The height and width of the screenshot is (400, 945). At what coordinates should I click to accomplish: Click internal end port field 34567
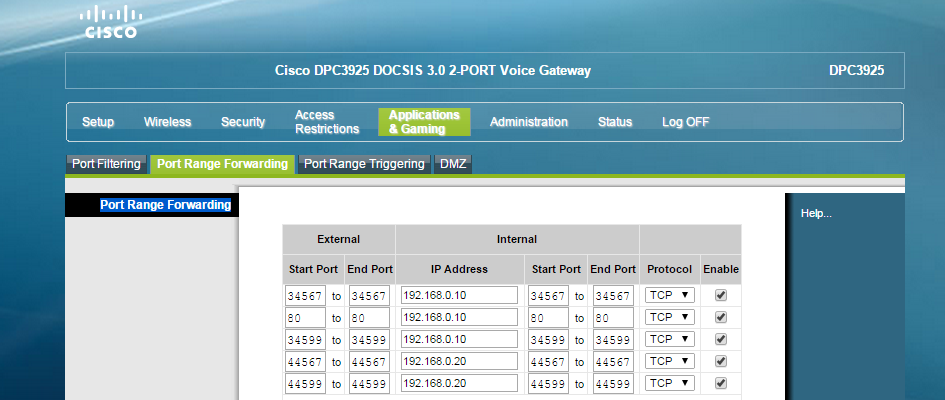[613, 295]
